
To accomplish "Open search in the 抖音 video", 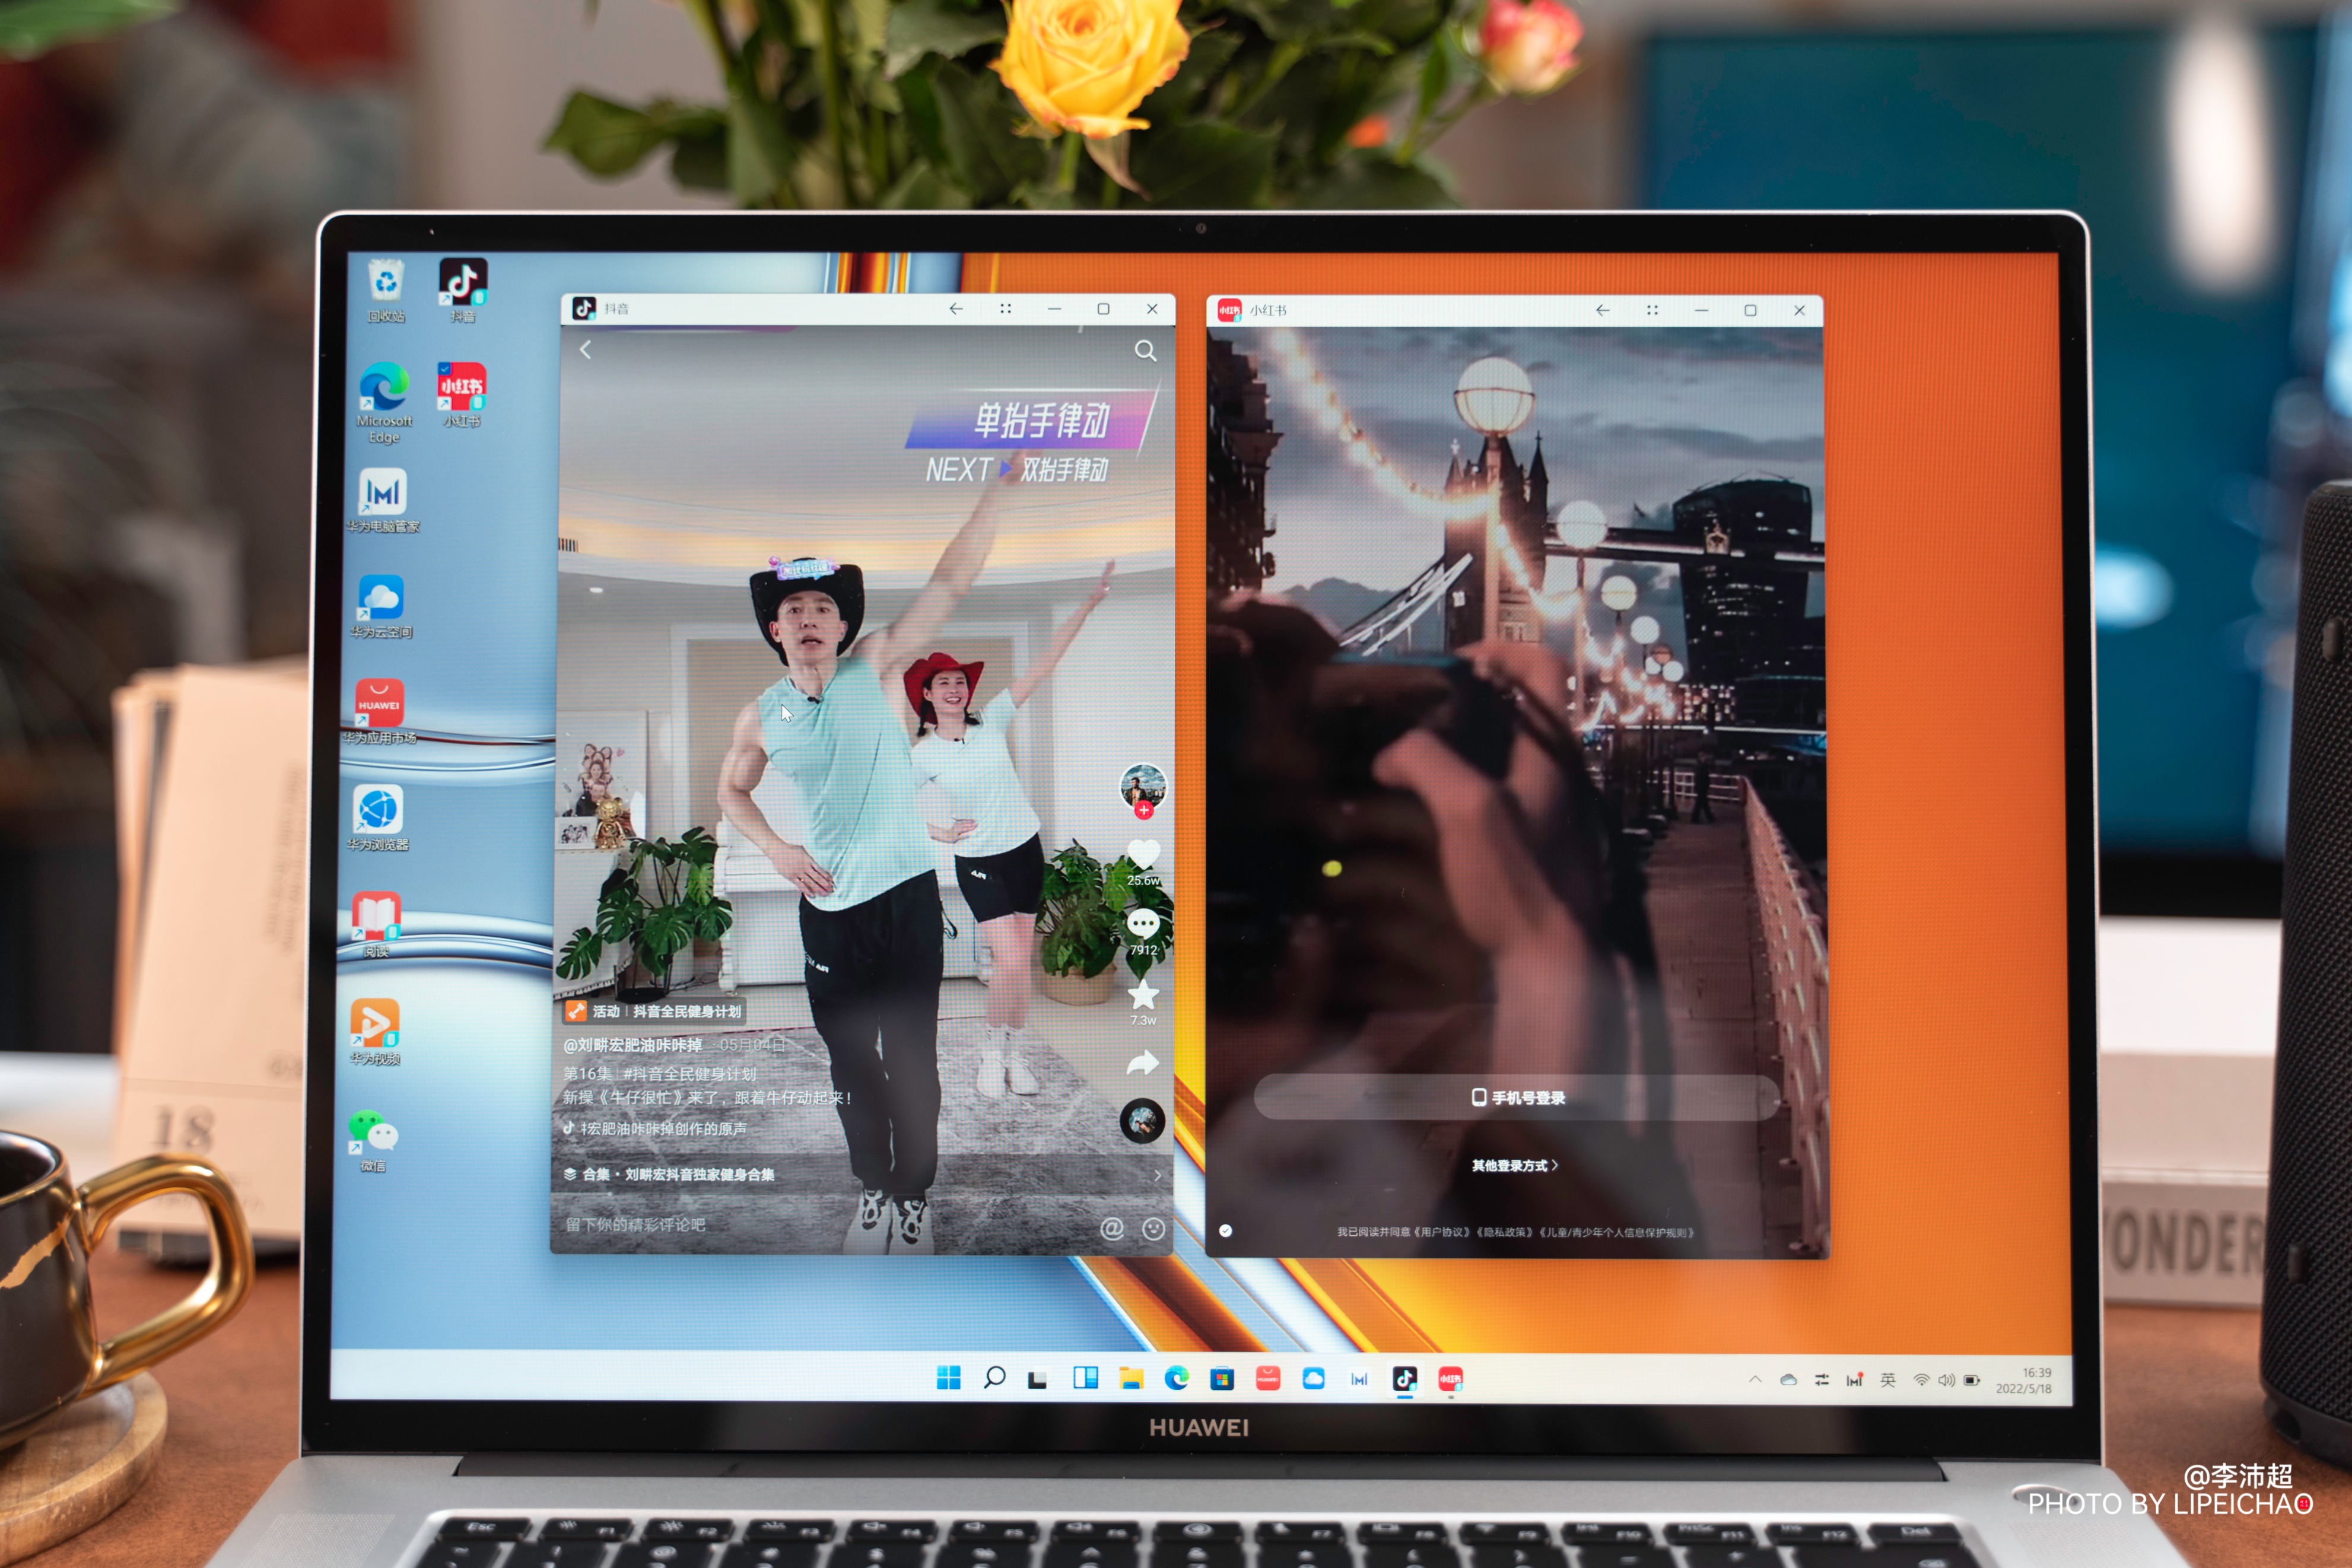I will pyautogui.click(x=1145, y=350).
